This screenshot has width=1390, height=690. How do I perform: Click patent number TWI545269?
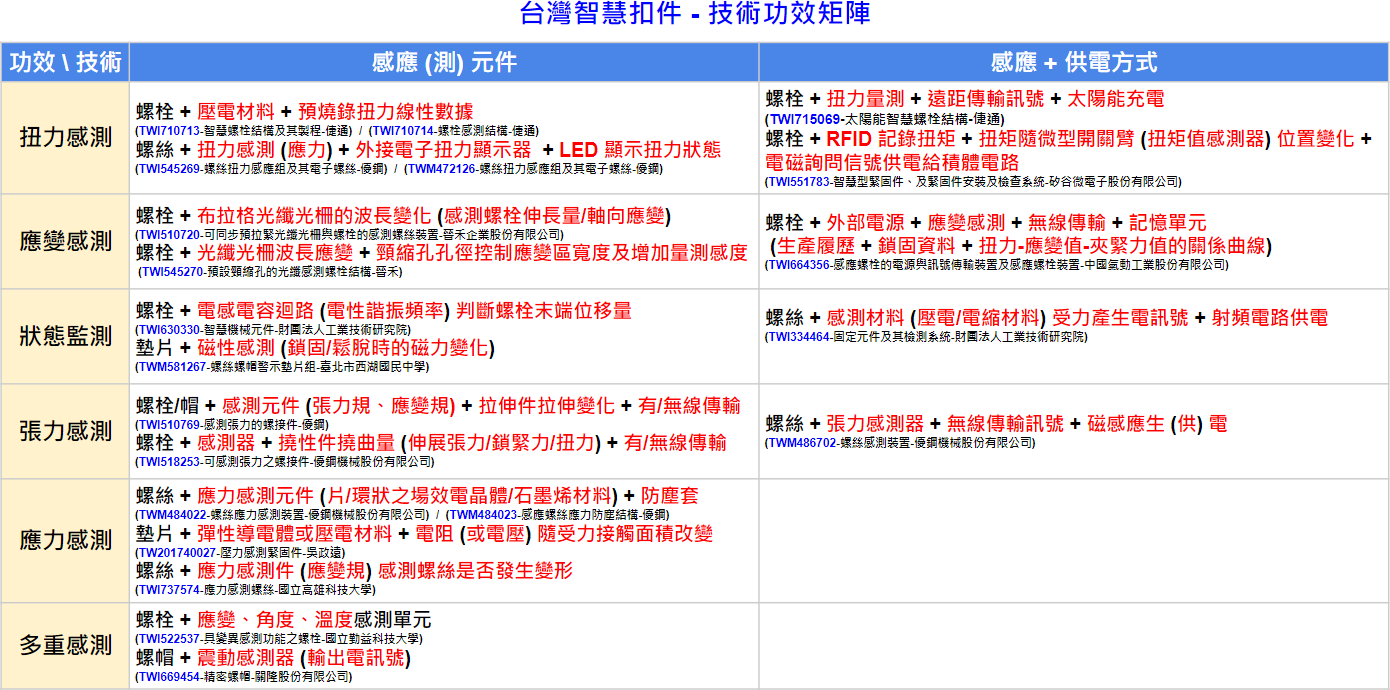point(169,168)
